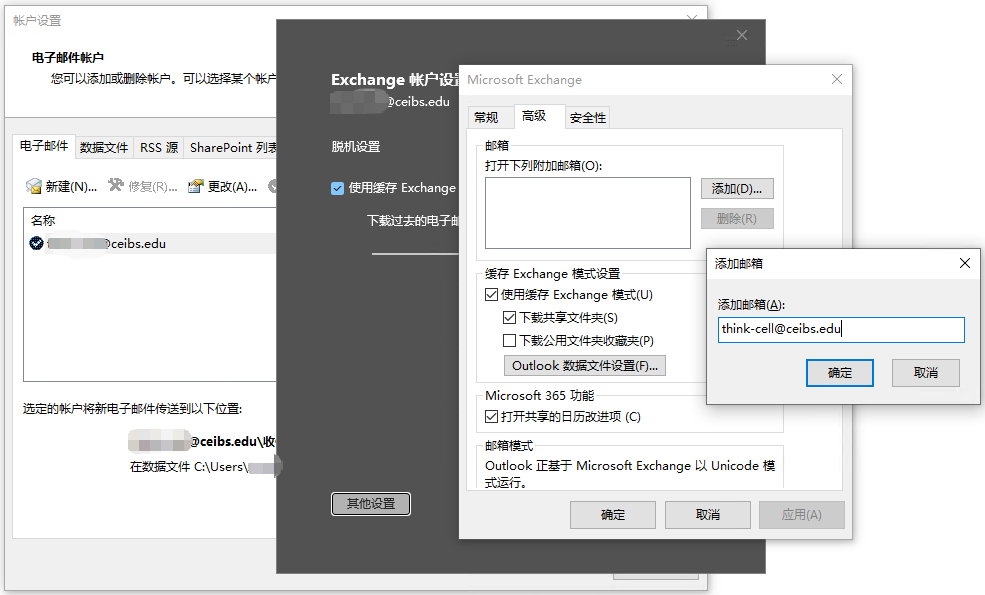Switch to the 安全性 tab
The width and height of the screenshot is (985, 595).
587,117
